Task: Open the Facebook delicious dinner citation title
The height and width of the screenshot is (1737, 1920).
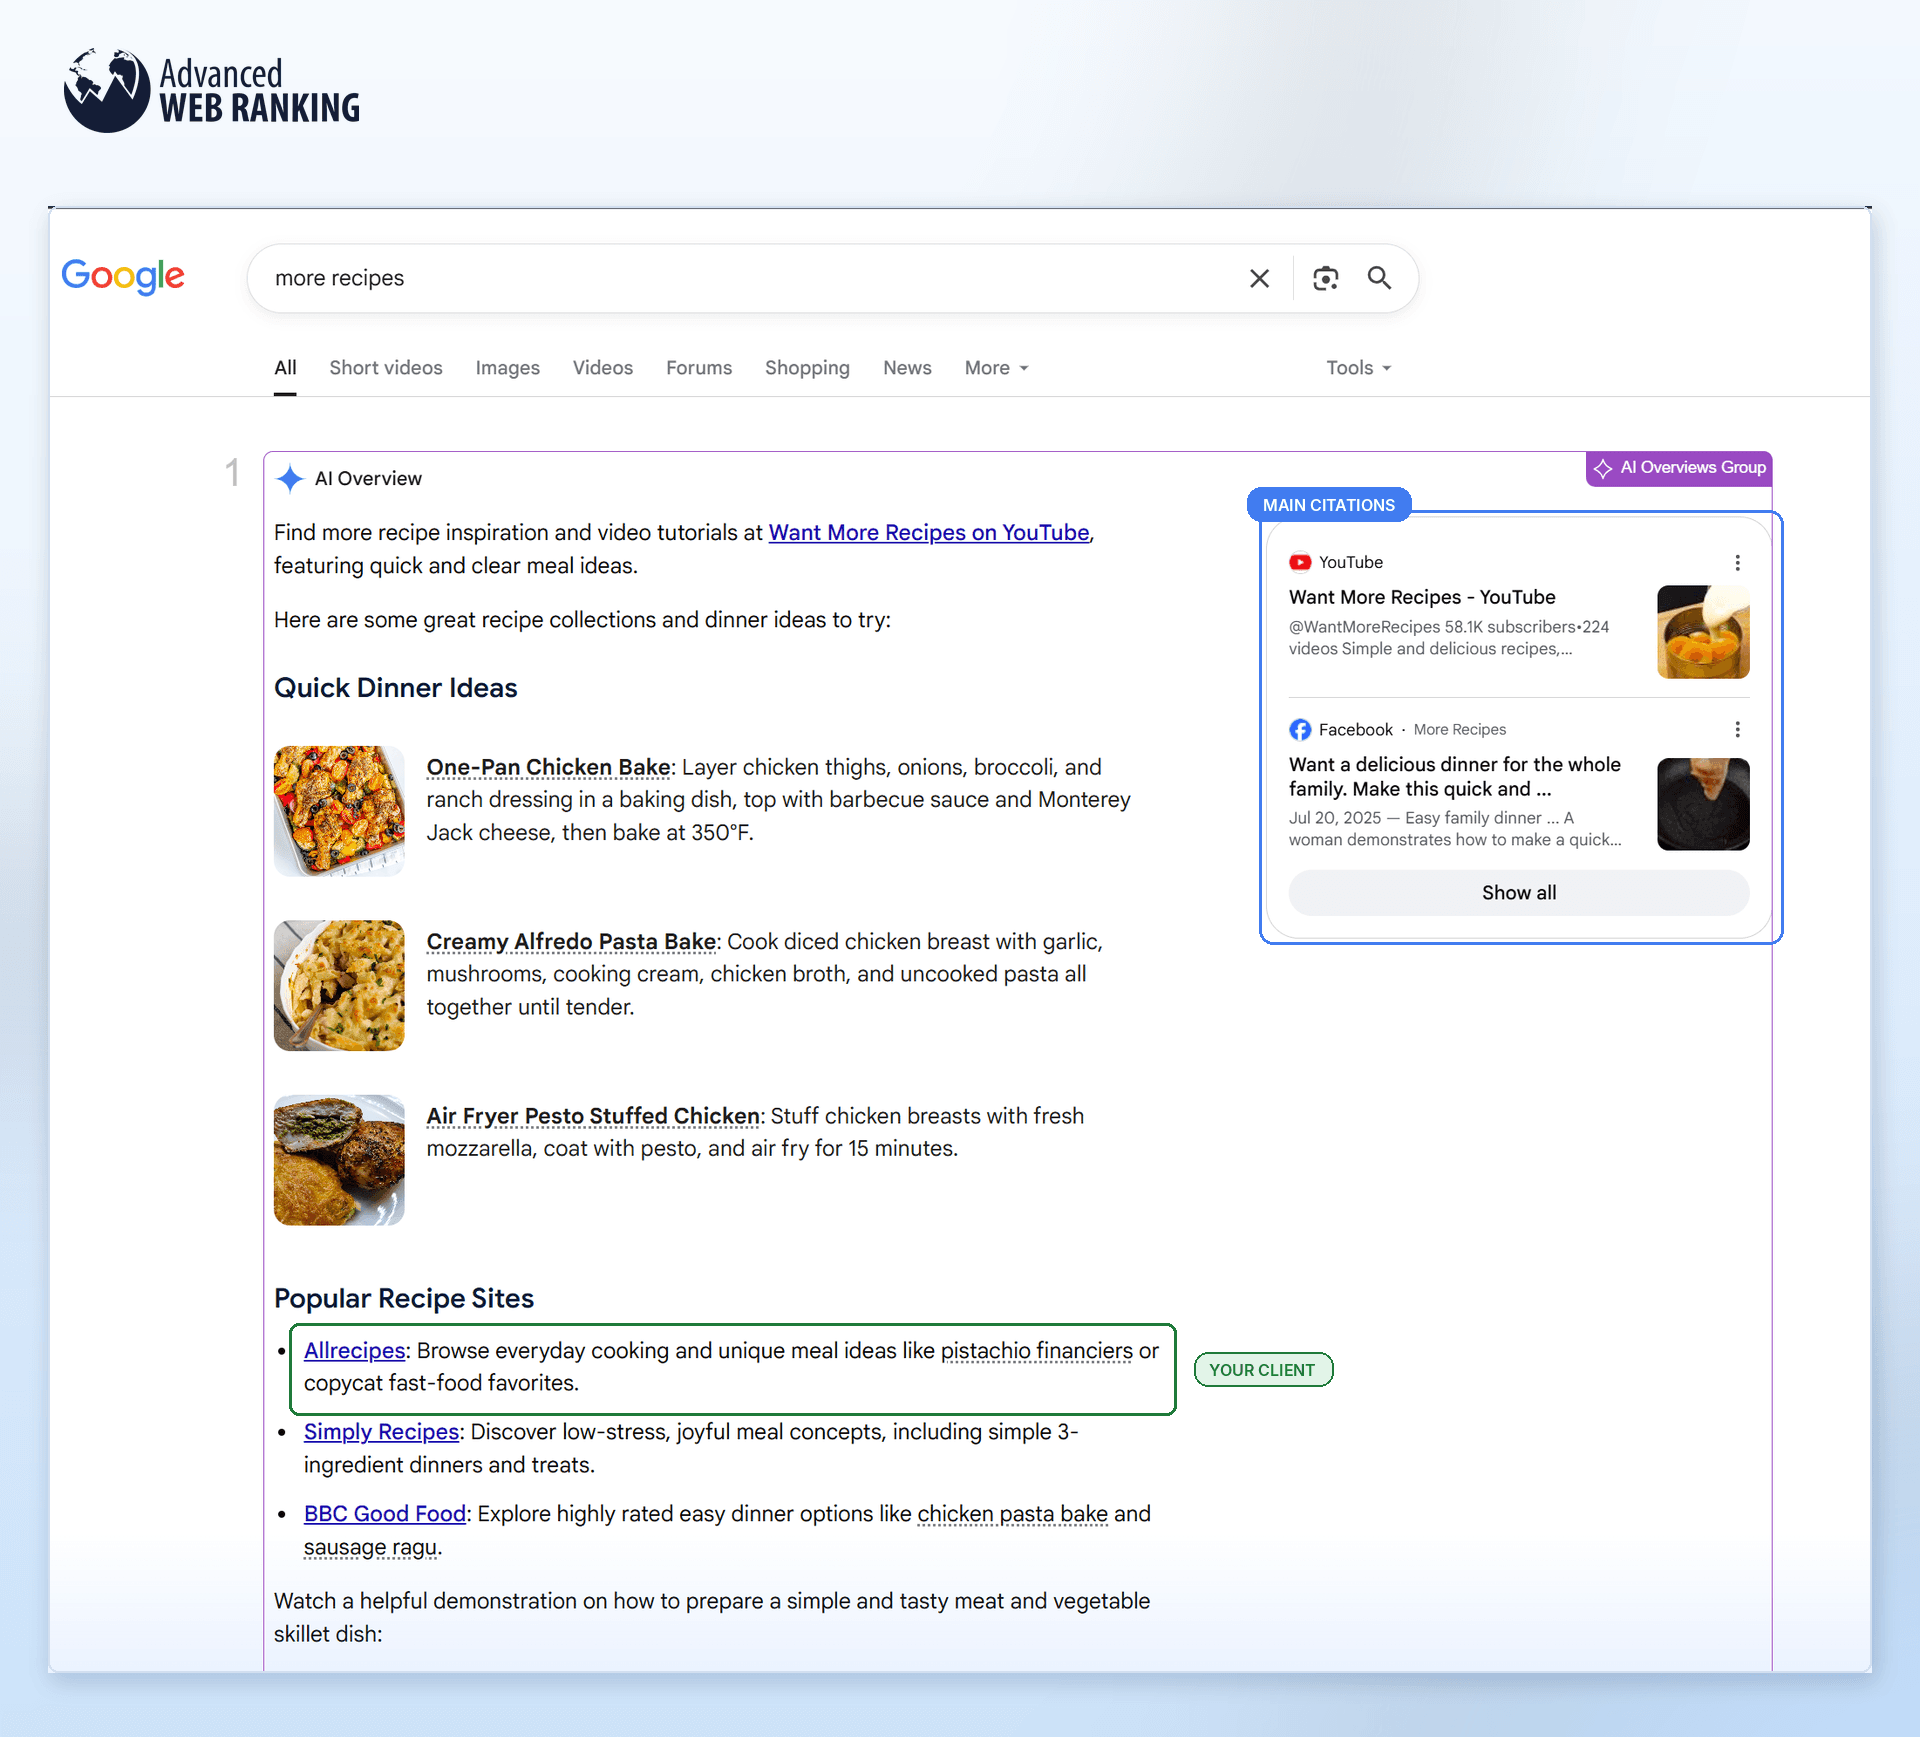Action: tap(1455, 777)
